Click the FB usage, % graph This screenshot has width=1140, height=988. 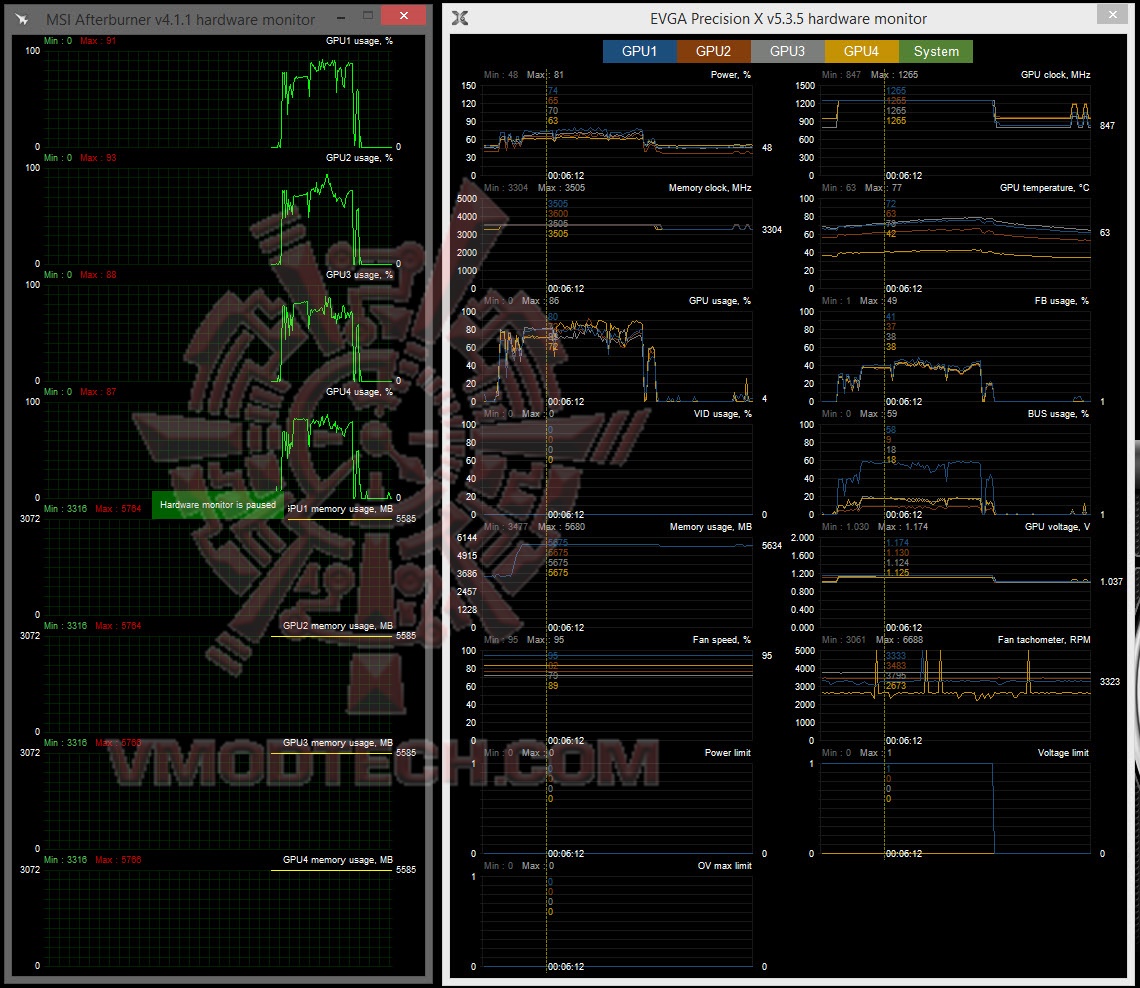tap(955, 356)
